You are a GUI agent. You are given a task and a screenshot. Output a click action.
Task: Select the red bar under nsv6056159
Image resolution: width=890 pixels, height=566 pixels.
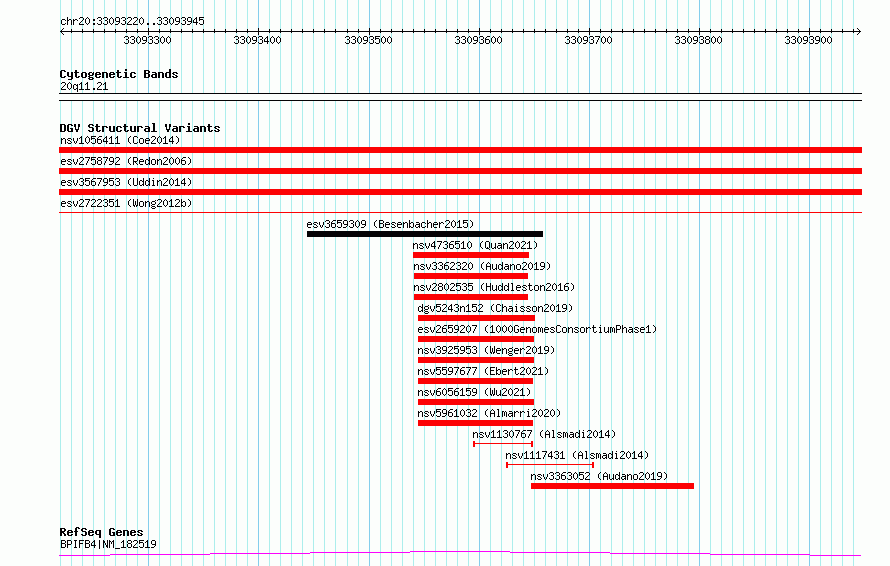[x=476, y=402]
